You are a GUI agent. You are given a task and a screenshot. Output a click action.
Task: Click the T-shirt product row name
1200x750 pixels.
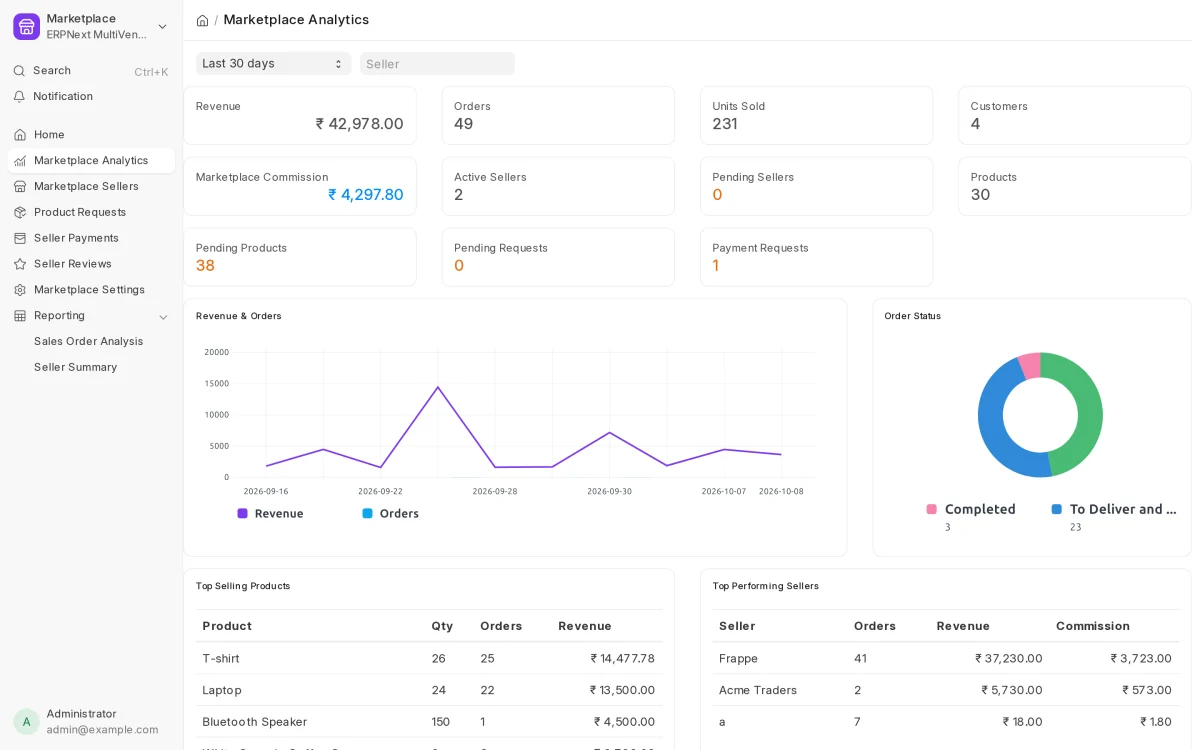(221, 659)
